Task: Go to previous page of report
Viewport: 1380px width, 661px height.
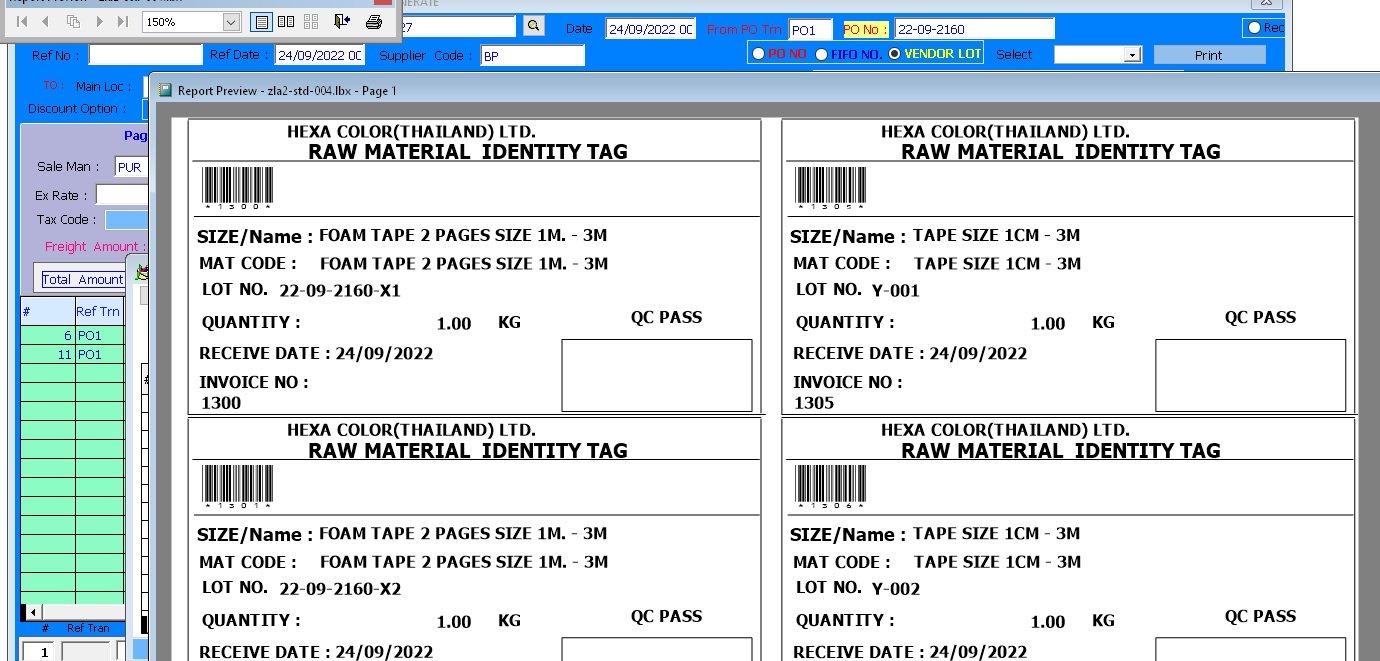Action: (x=46, y=21)
